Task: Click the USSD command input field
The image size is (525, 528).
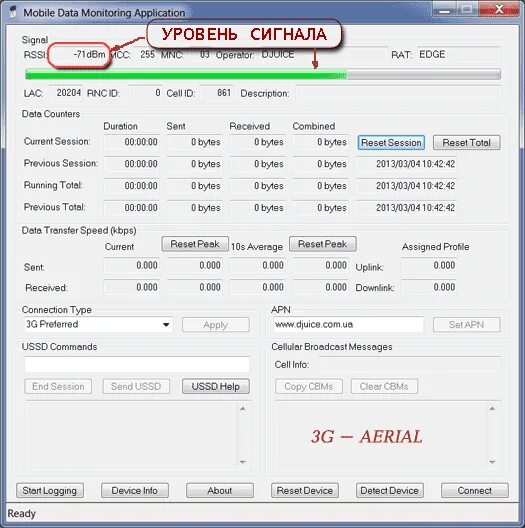Action: (x=137, y=365)
